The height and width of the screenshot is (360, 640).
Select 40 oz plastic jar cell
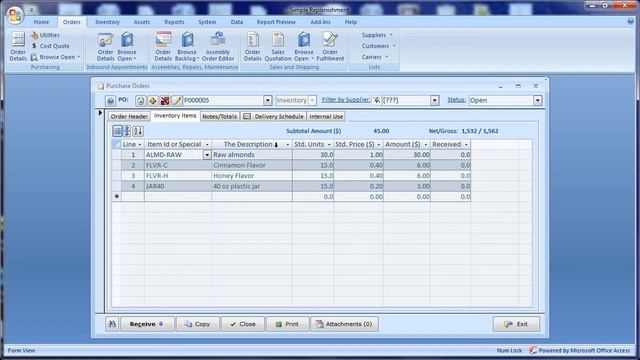252,186
